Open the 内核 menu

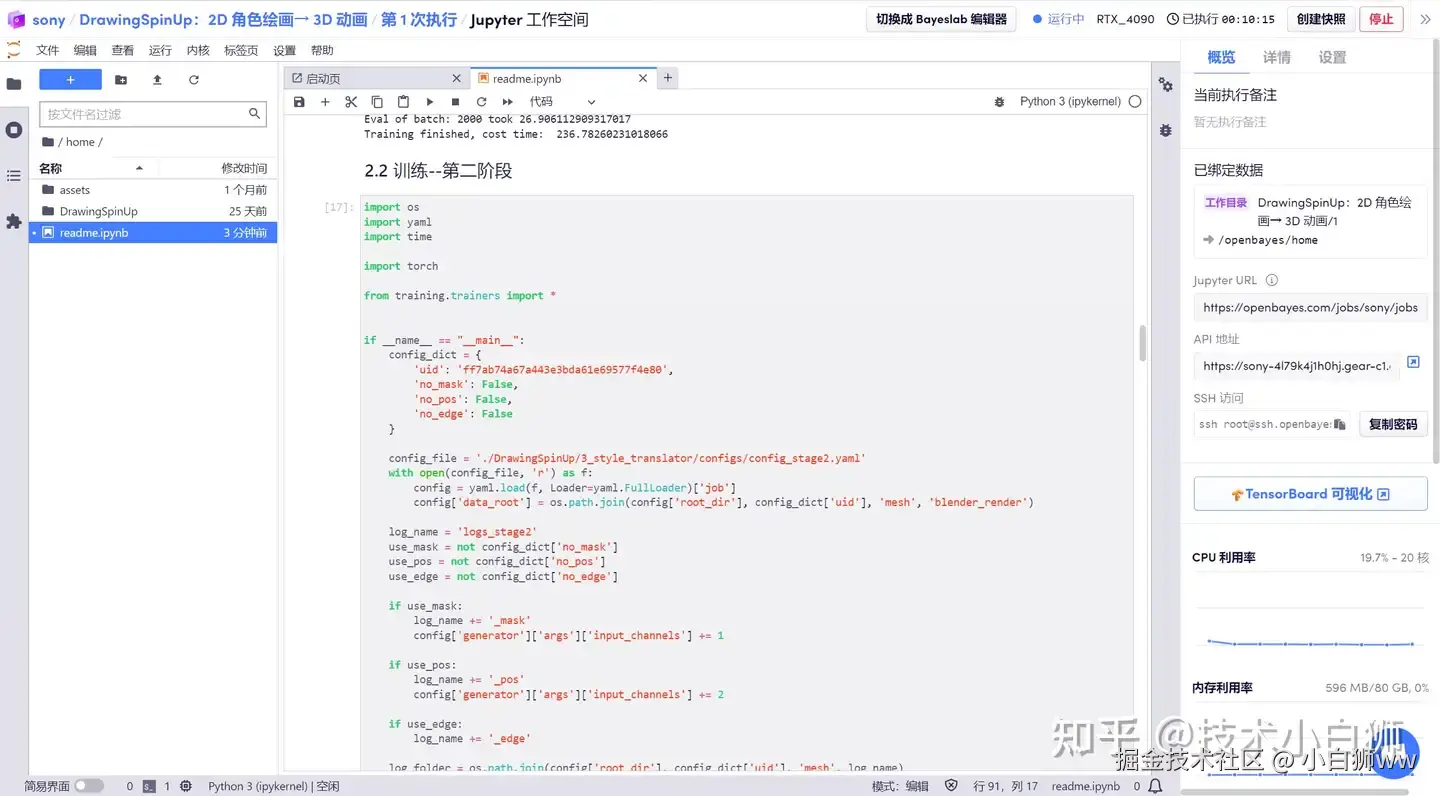click(x=198, y=50)
